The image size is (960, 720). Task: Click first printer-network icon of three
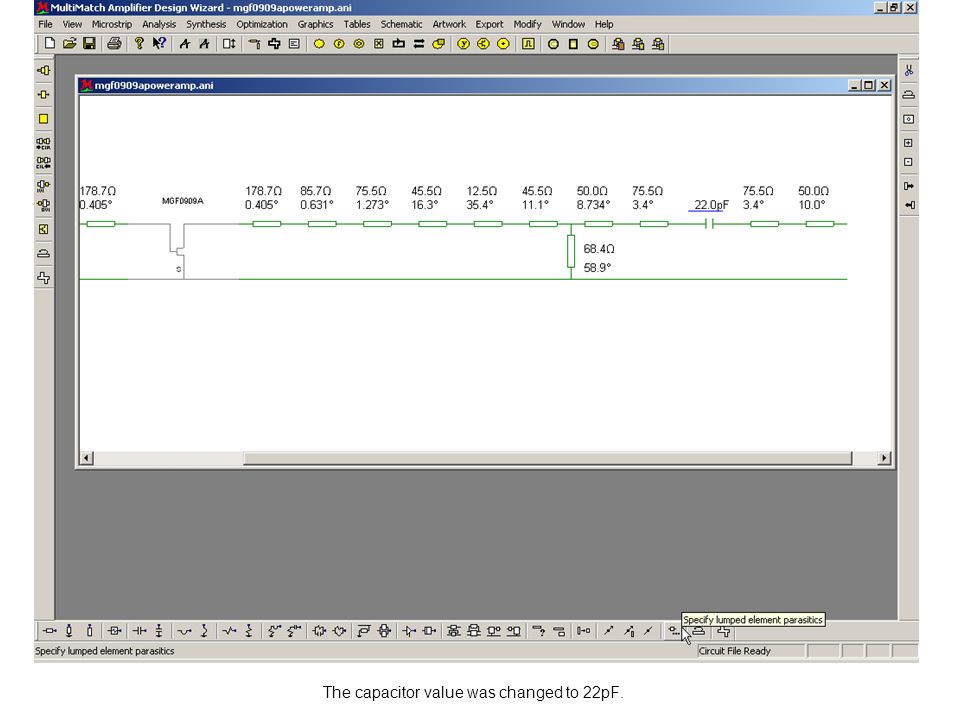point(618,43)
